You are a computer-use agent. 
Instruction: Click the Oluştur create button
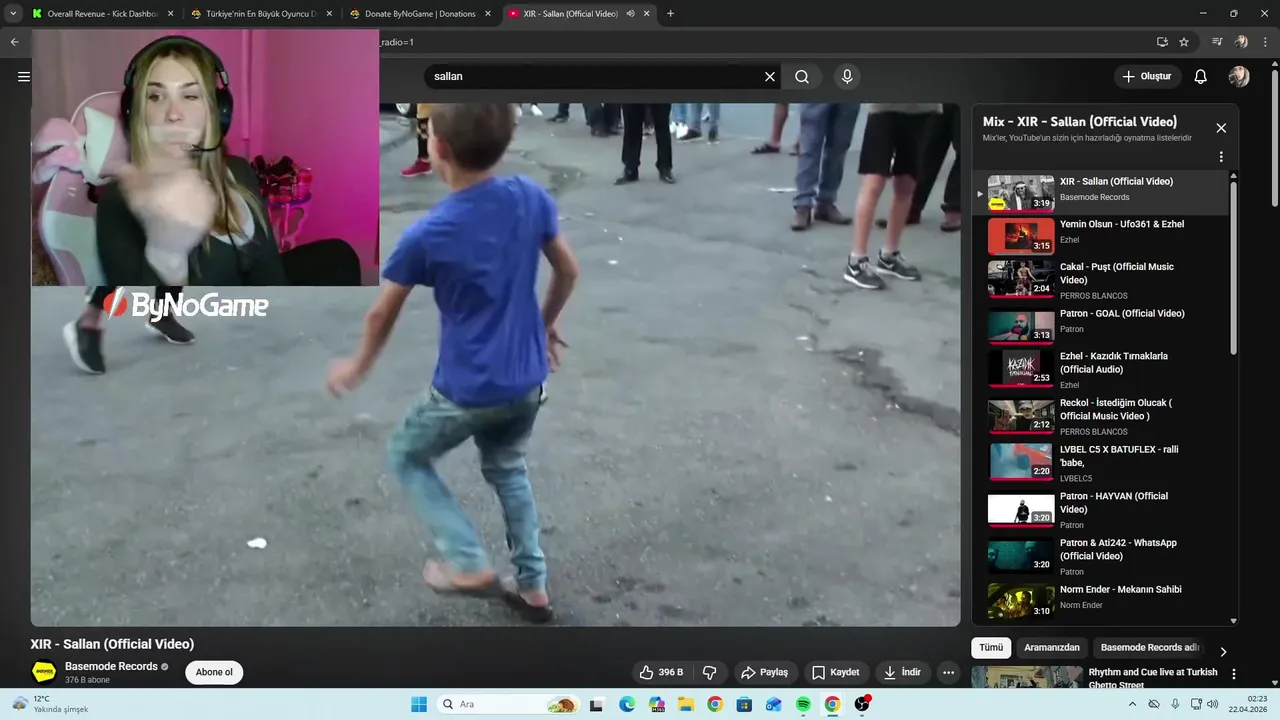click(x=1147, y=76)
